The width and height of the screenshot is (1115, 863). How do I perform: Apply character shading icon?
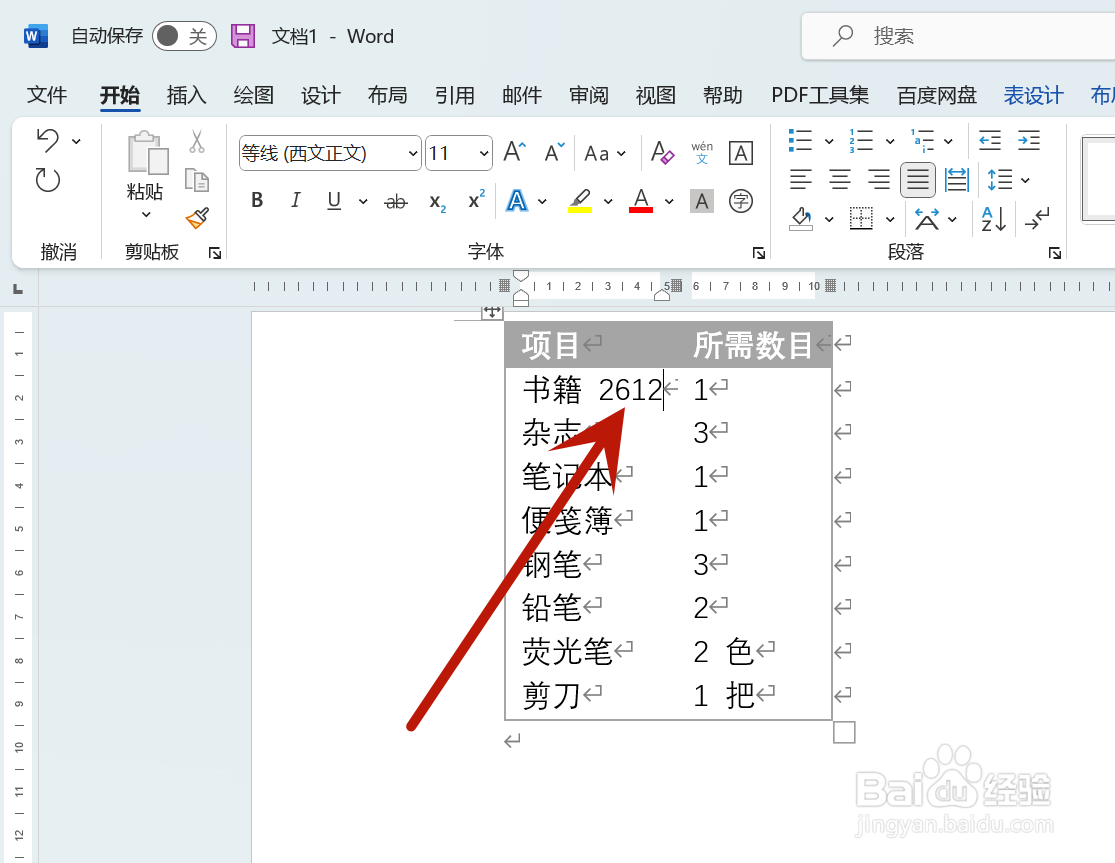point(702,201)
